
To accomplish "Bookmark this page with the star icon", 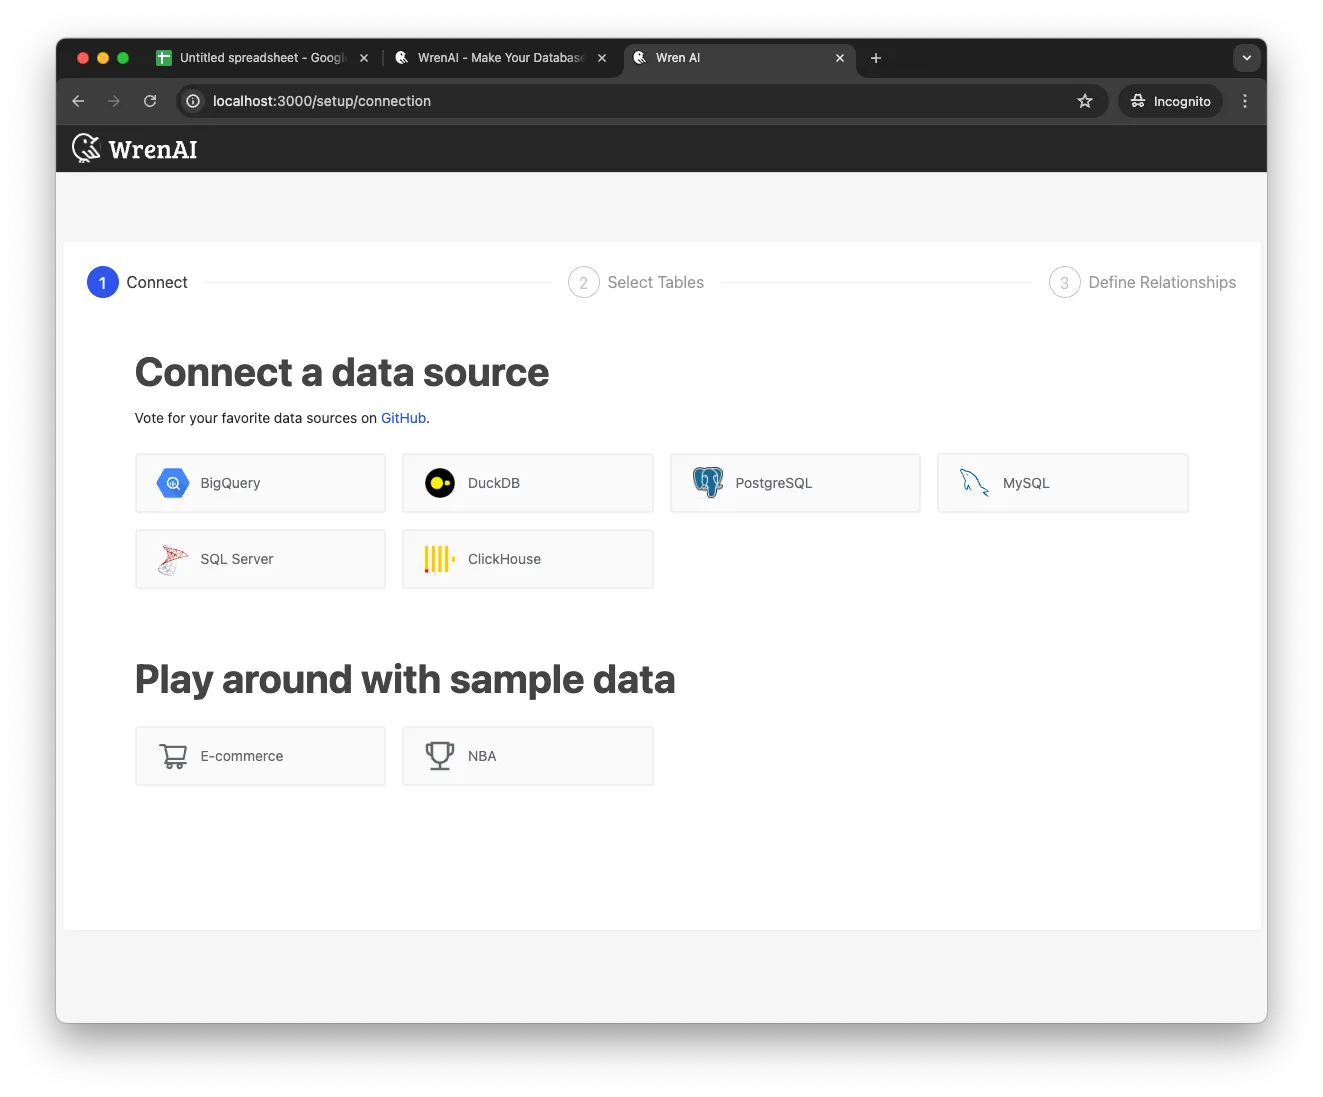I will pos(1085,101).
